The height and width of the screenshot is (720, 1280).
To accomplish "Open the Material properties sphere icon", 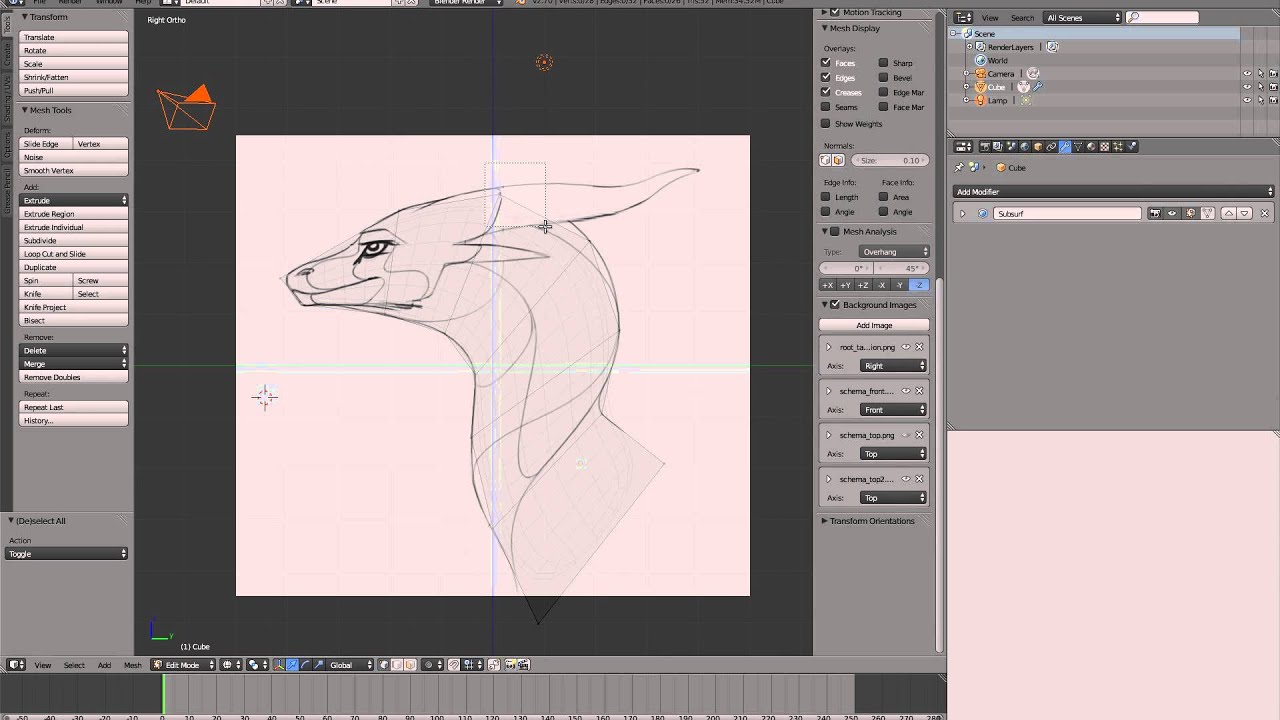I will pyautogui.click(x=1091, y=146).
